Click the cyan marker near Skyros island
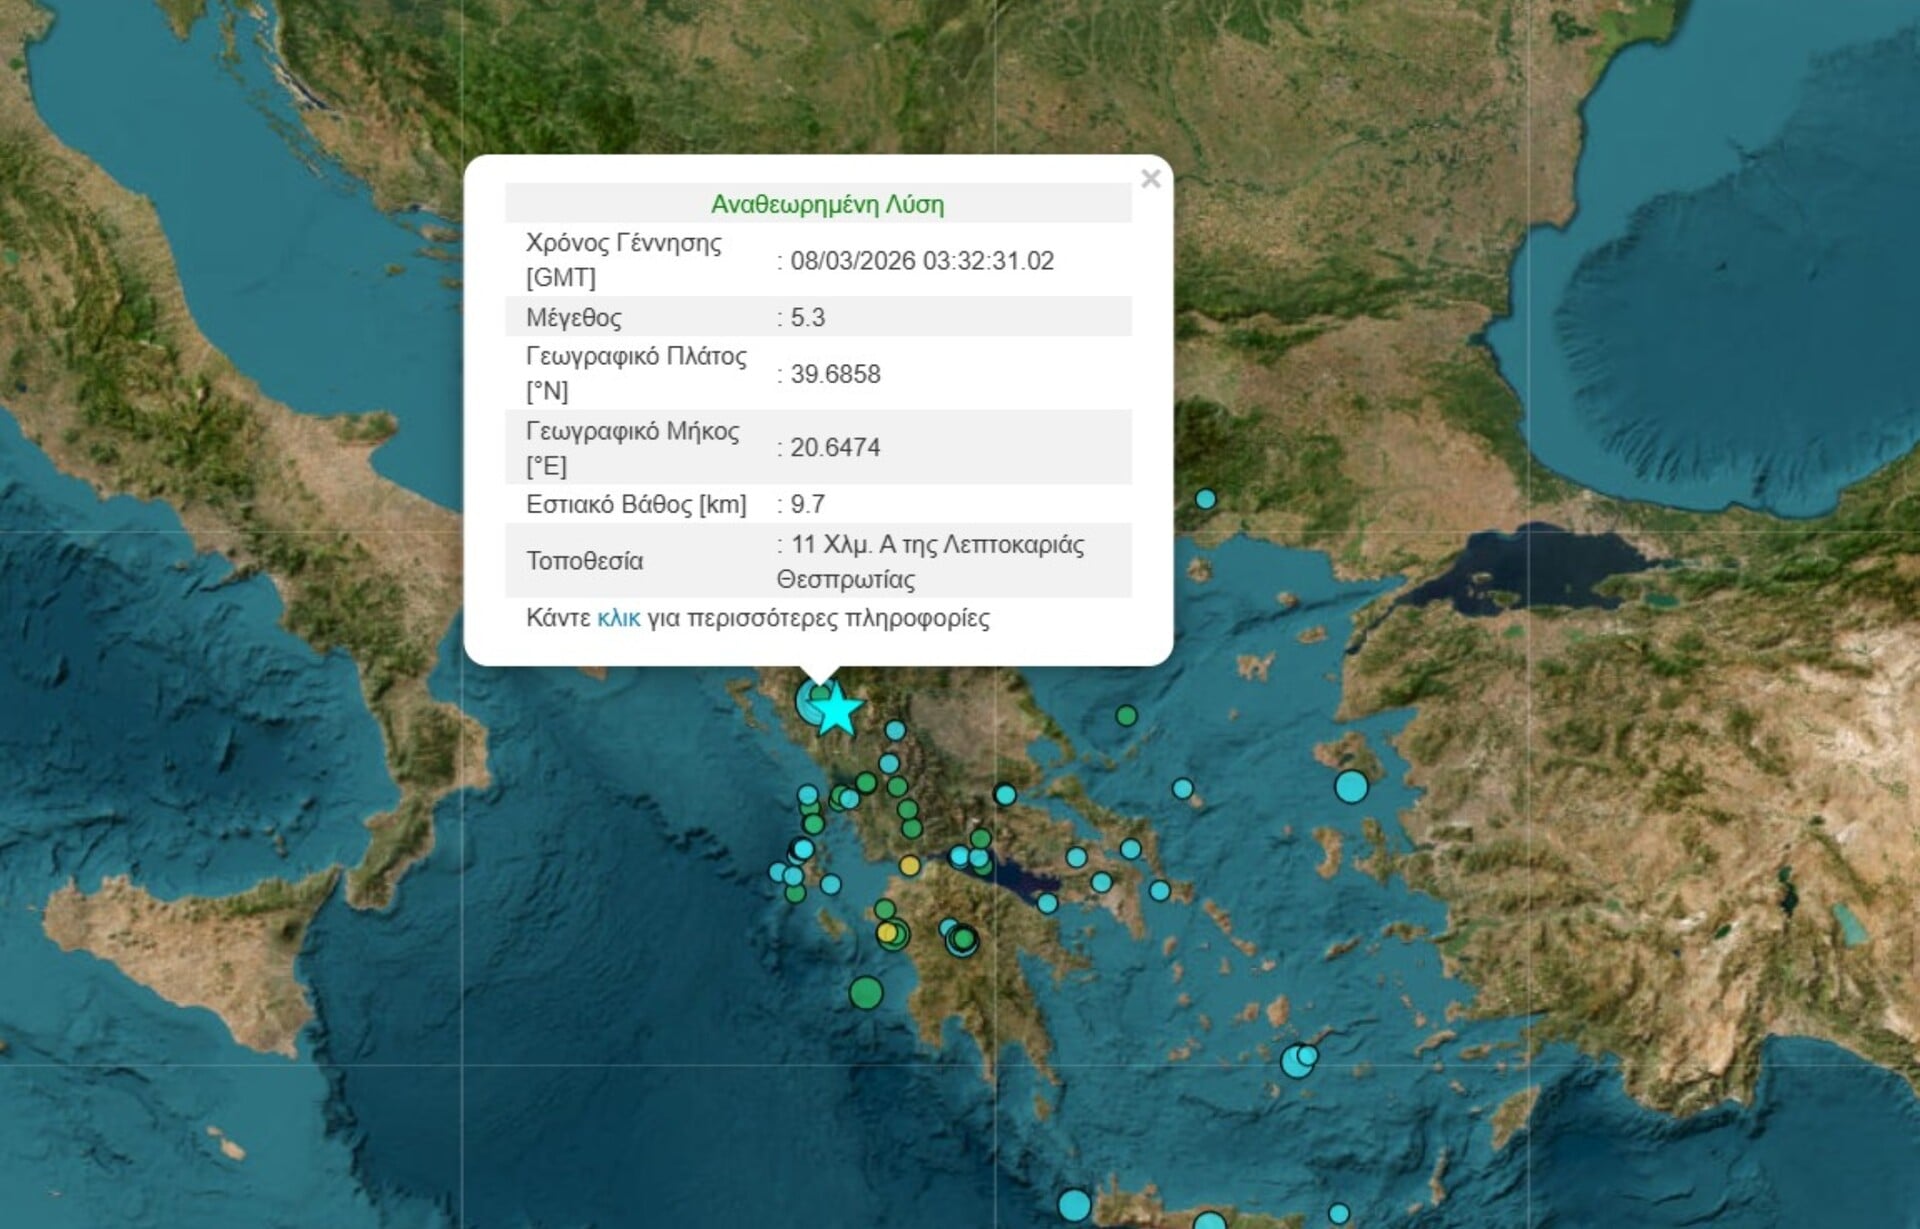 (1183, 789)
